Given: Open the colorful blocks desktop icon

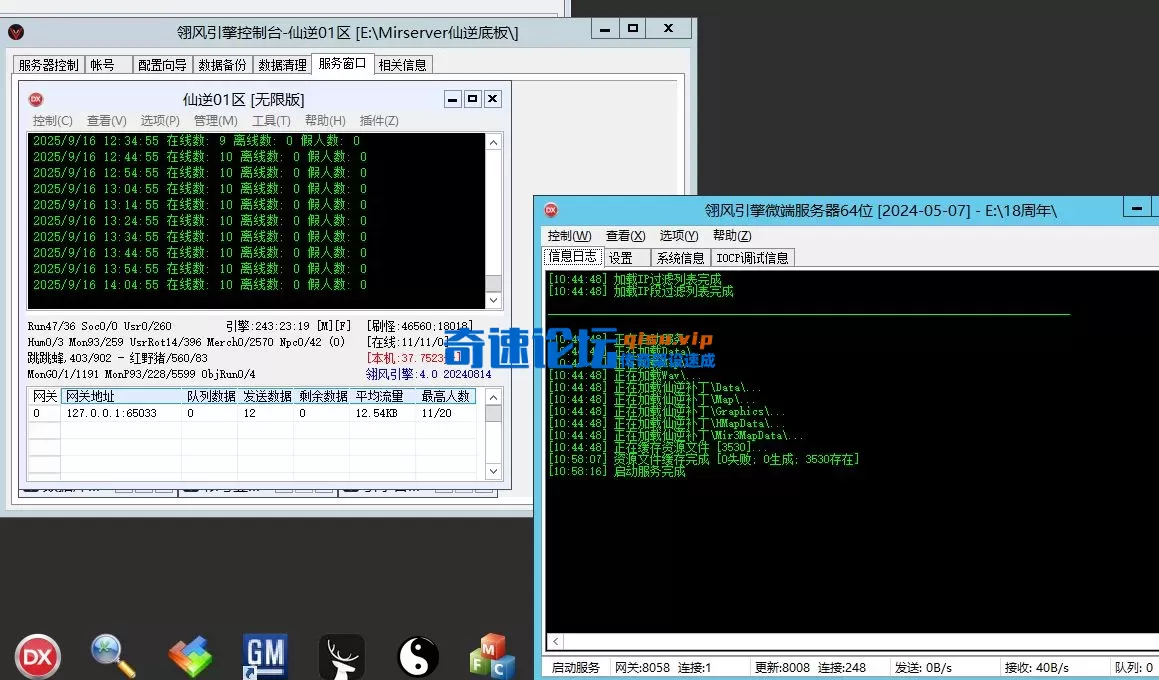Looking at the screenshot, I should [190, 656].
